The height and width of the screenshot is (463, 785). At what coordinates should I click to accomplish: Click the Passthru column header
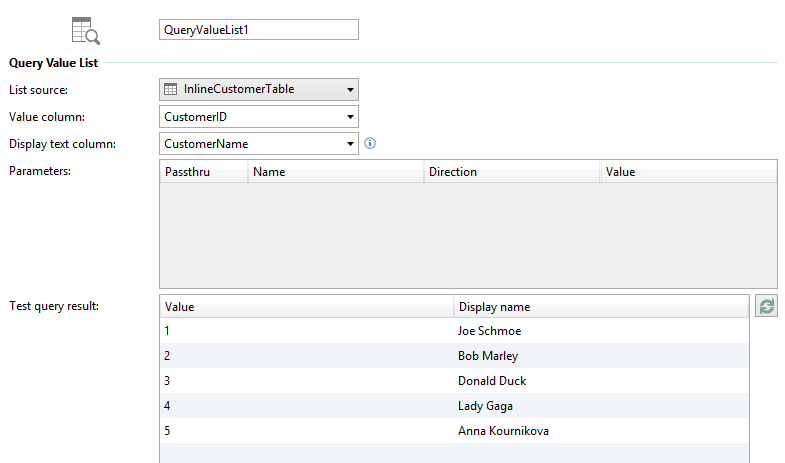204,172
